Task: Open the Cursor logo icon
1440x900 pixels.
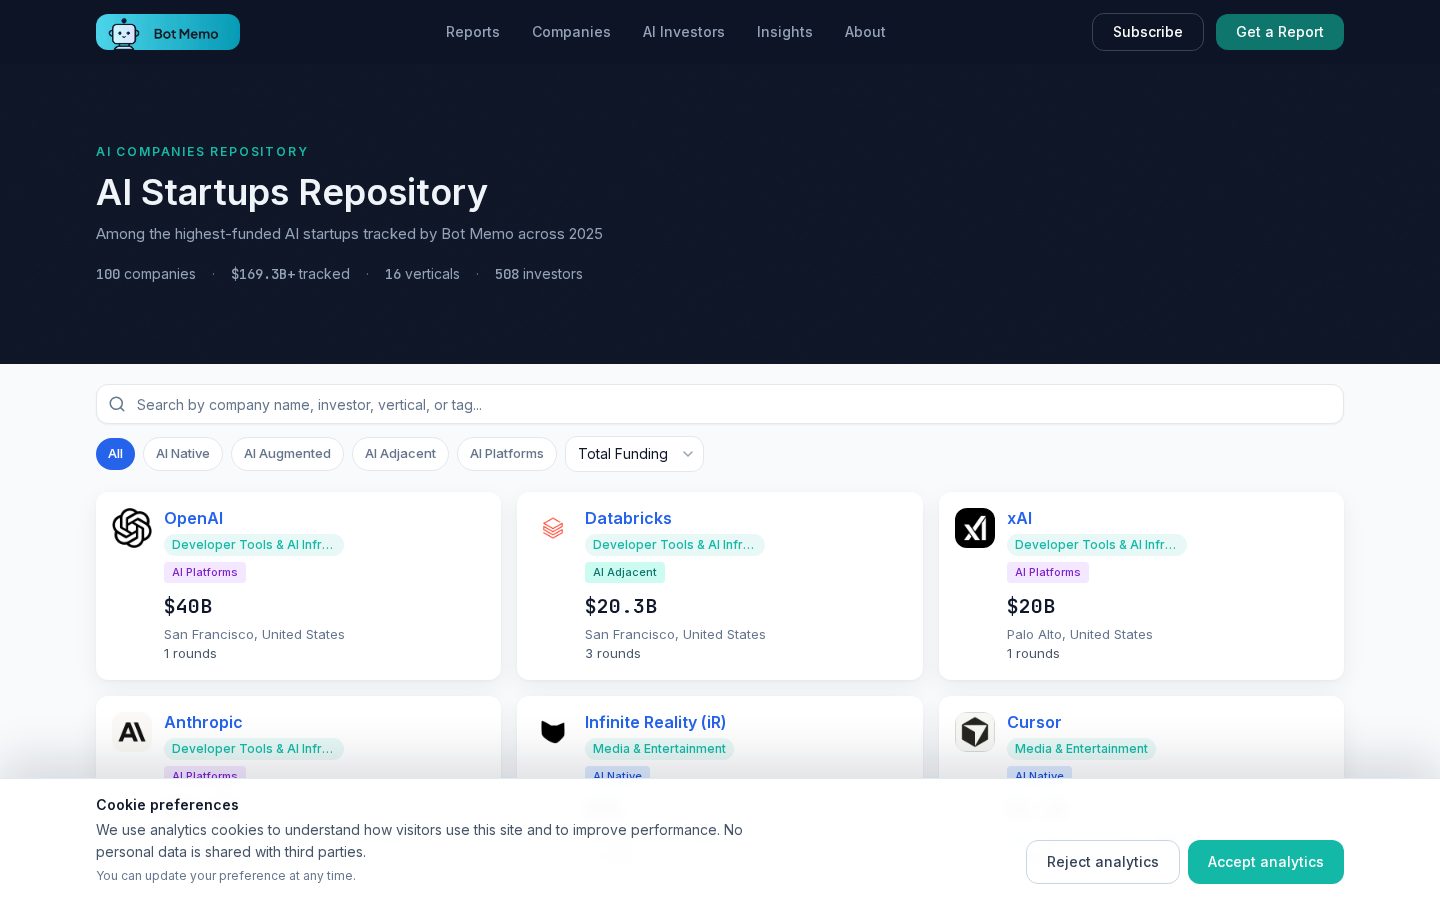Action: (975, 732)
